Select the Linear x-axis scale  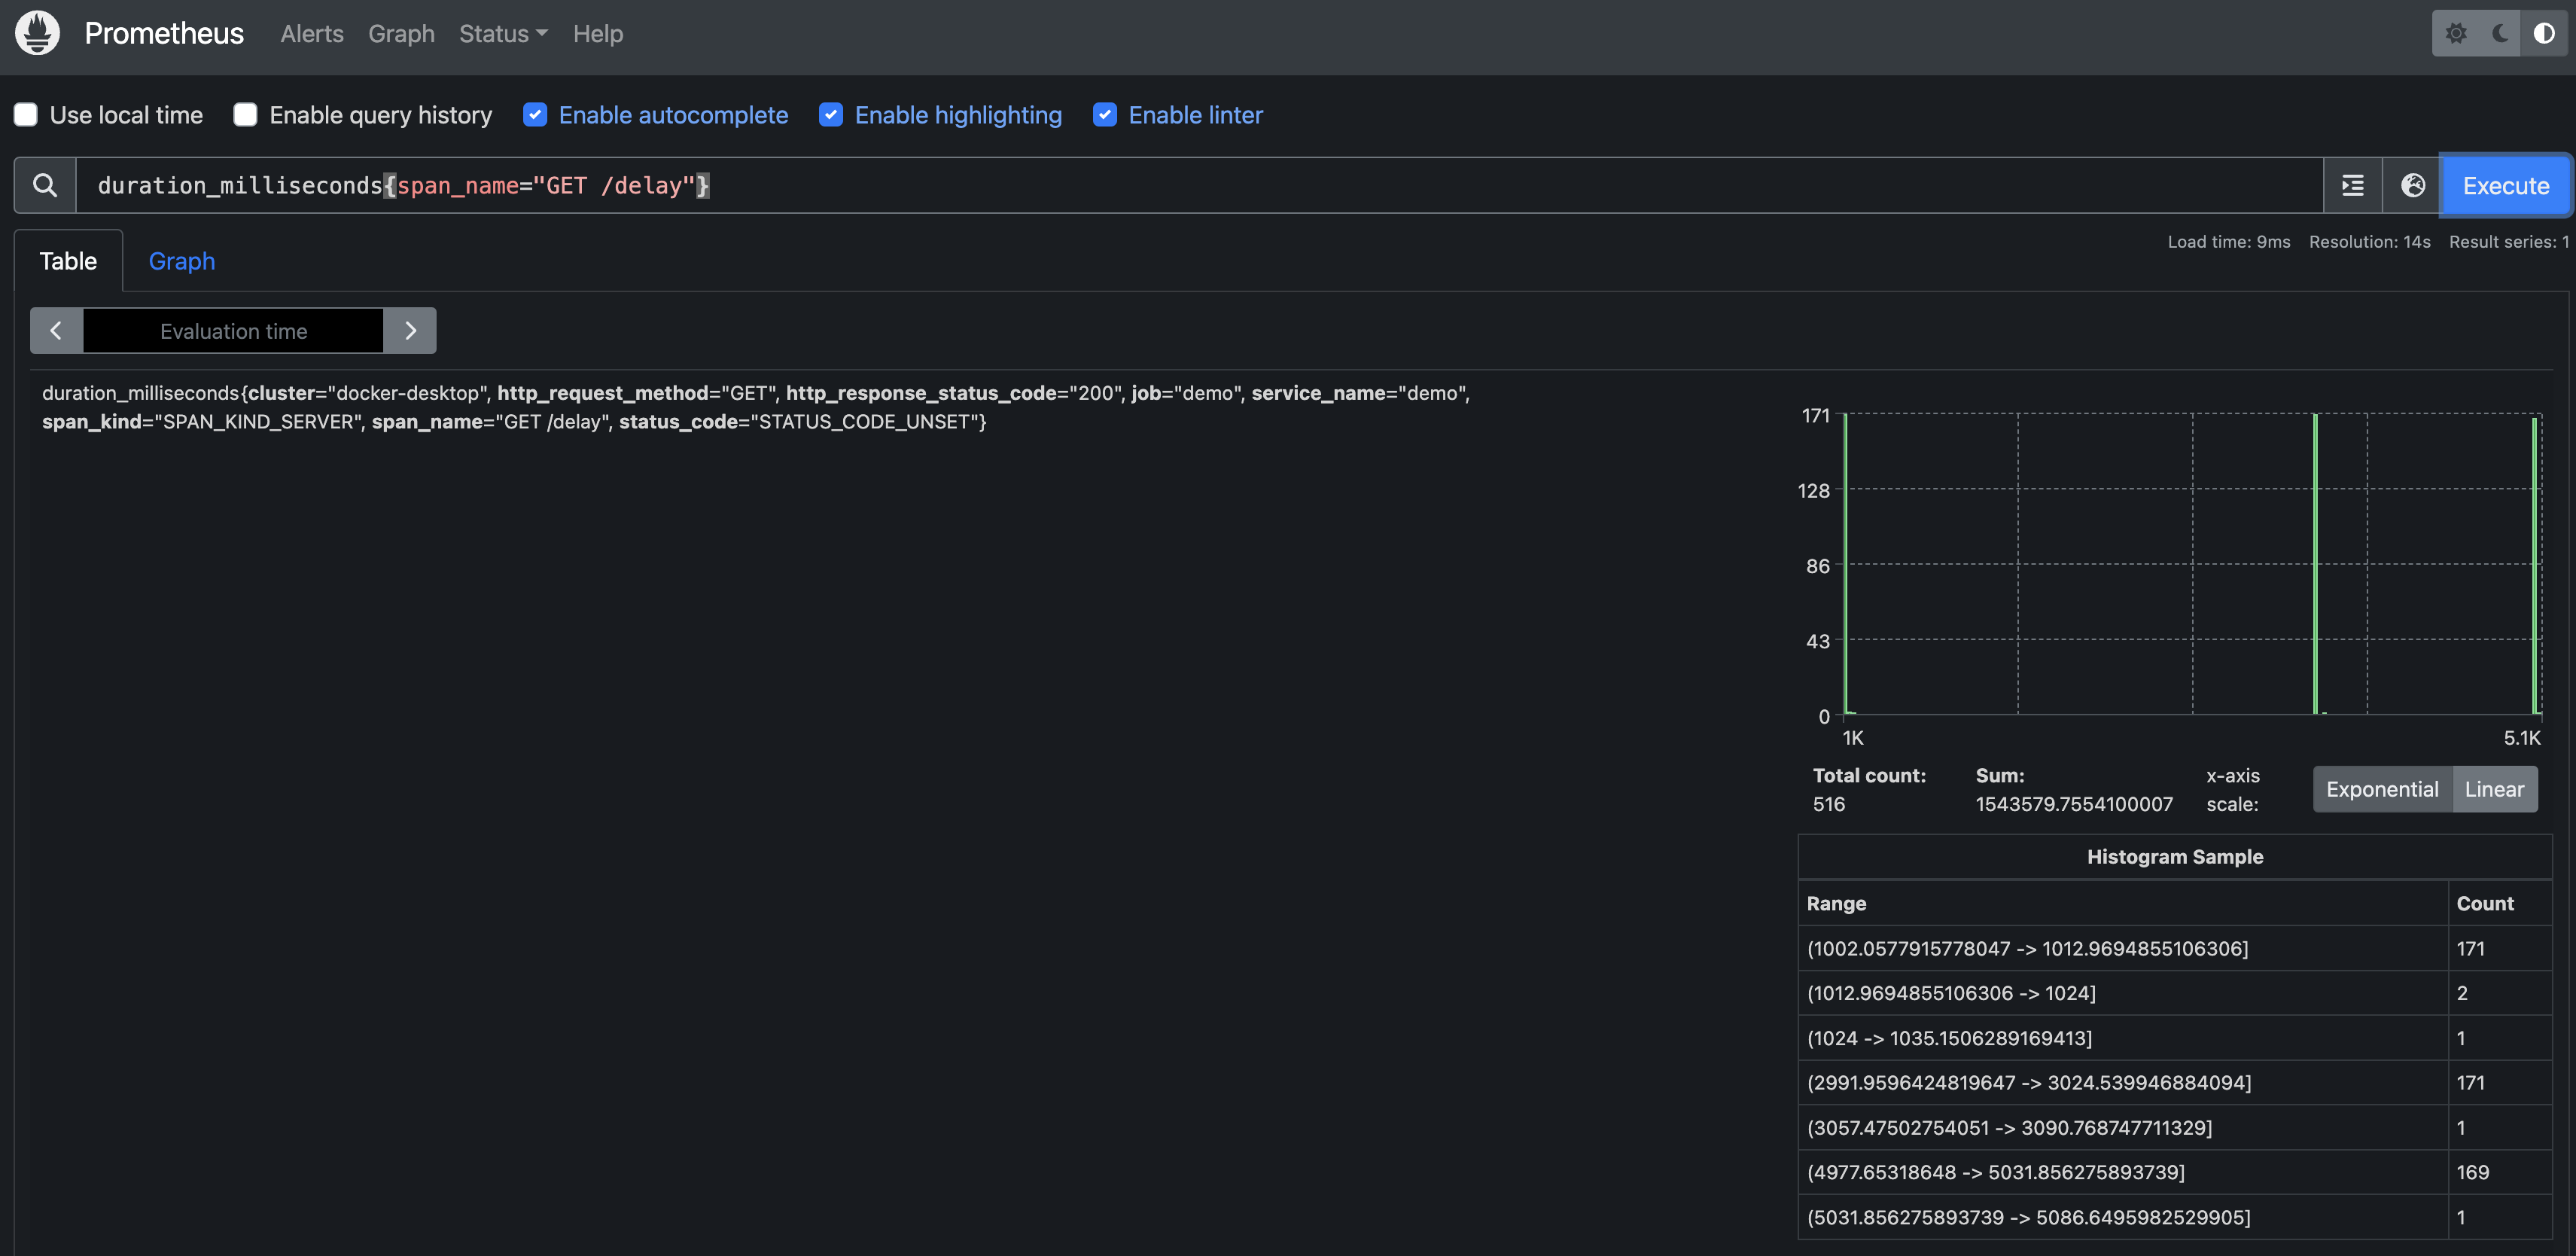coord(2494,789)
